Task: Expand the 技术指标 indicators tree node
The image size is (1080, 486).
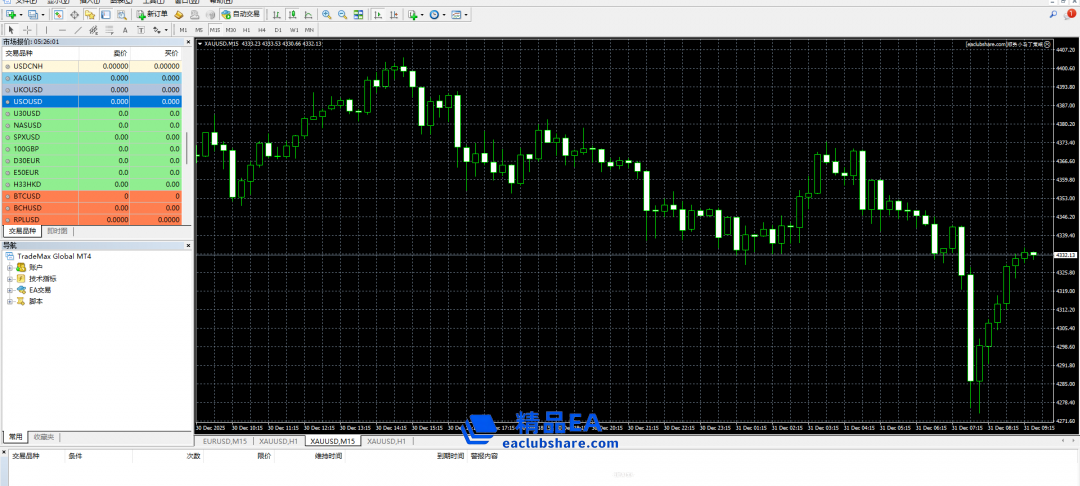Action: 10,279
